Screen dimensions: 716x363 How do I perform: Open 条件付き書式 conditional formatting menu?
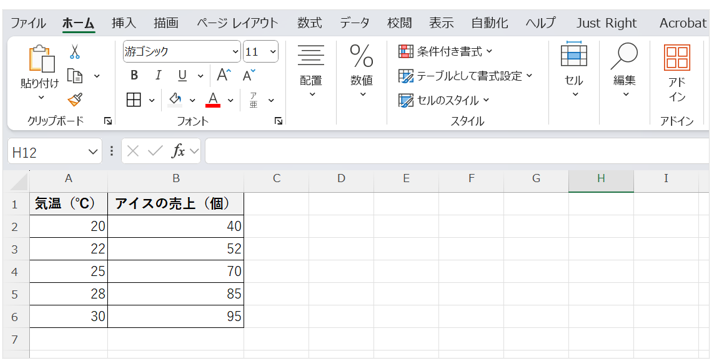[x=445, y=52]
